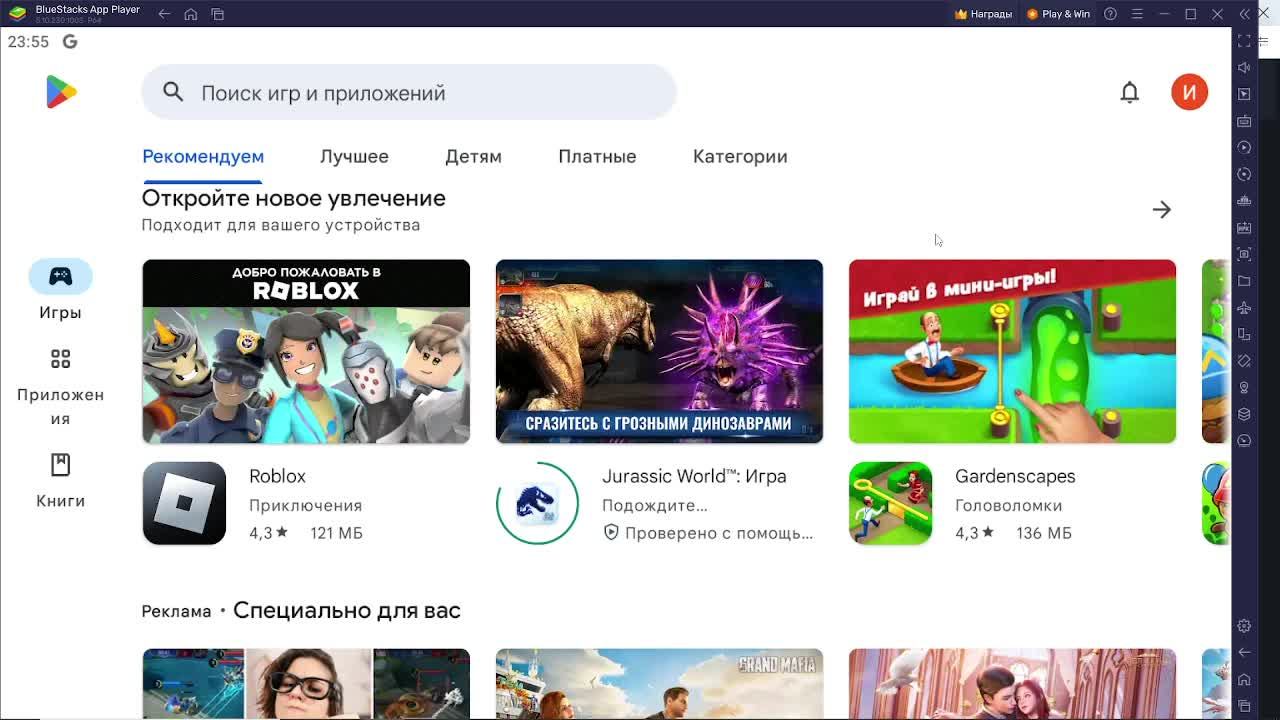Toggle full screen from side toolbar
Screen dimensions: 1280x720
click(1244, 41)
